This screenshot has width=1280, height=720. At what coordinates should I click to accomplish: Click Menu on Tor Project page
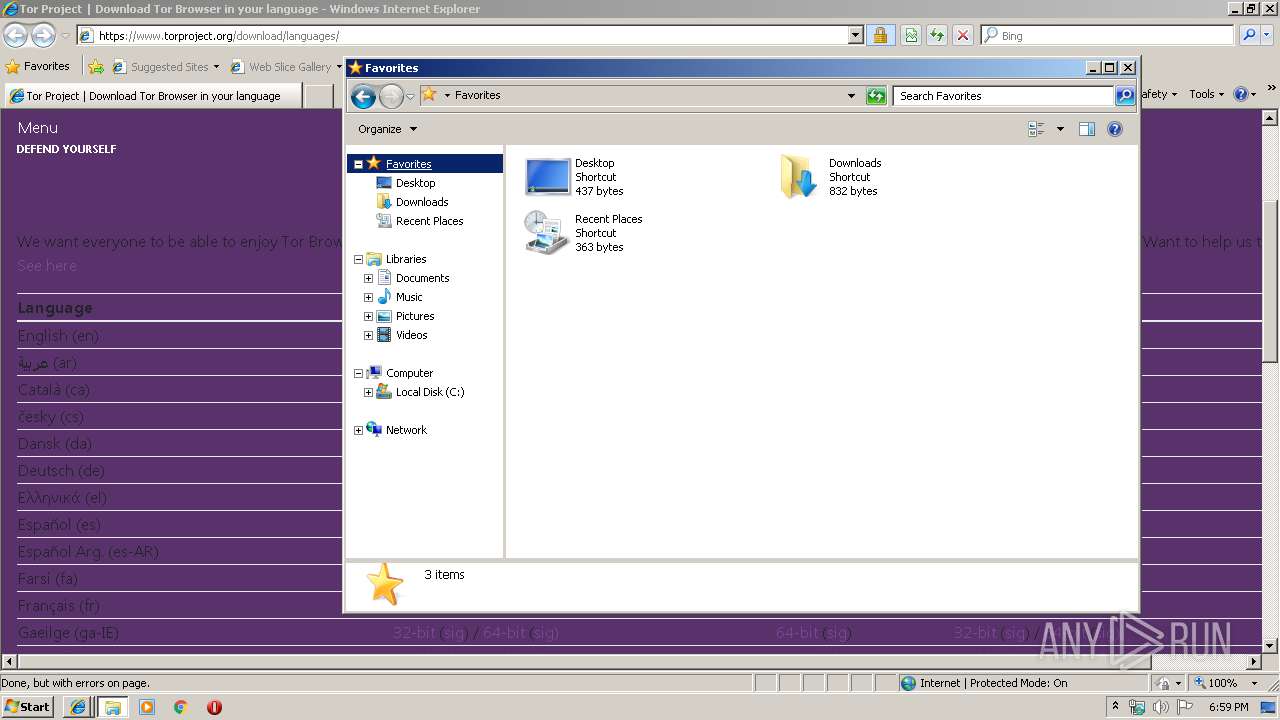coord(37,128)
